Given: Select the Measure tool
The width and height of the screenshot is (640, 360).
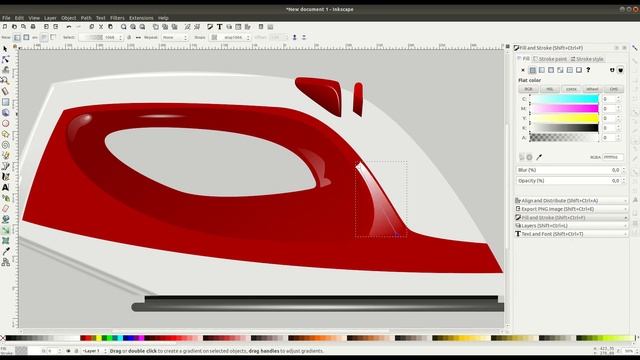Looking at the screenshot, I should click(x=5, y=91).
